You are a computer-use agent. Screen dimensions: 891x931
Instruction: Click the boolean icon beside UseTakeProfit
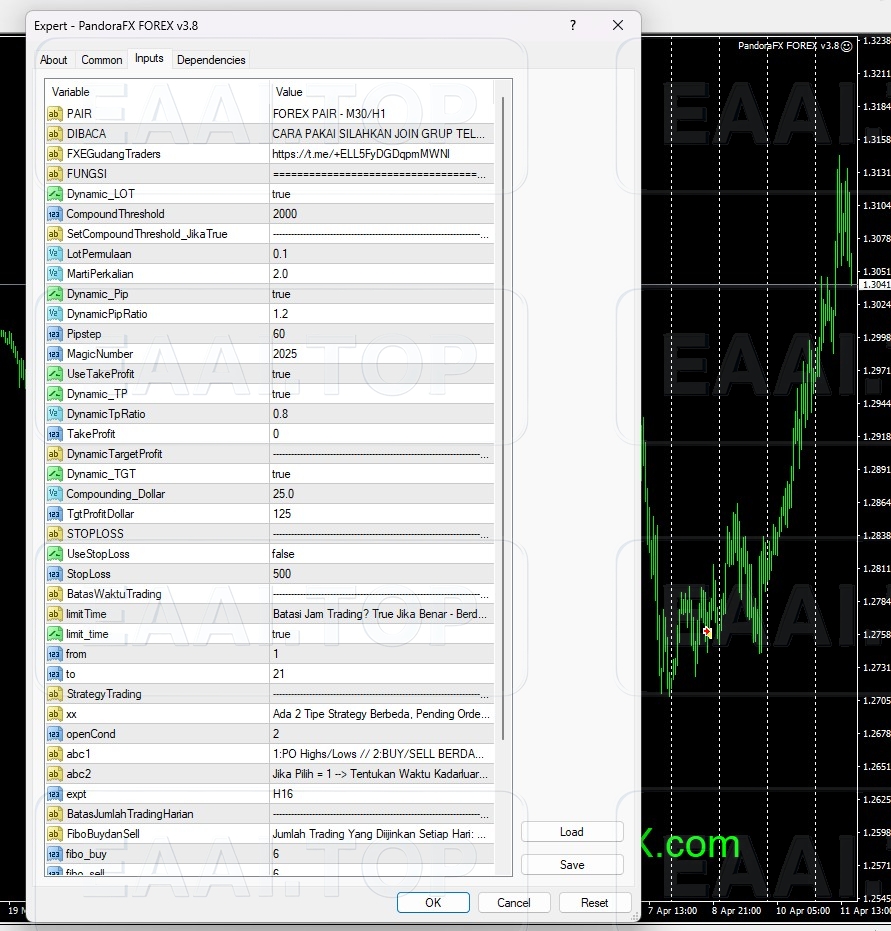57,374
